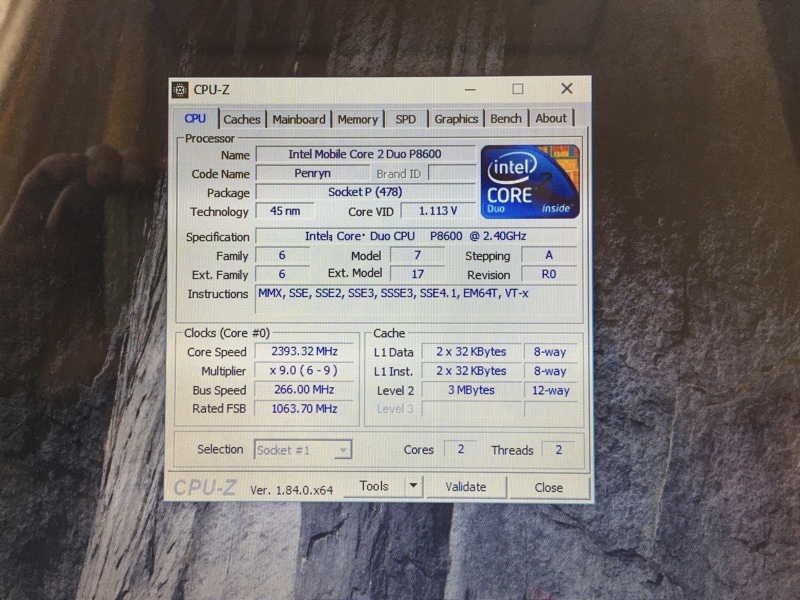Click the Level 2 associativity '12-way'

551,390
